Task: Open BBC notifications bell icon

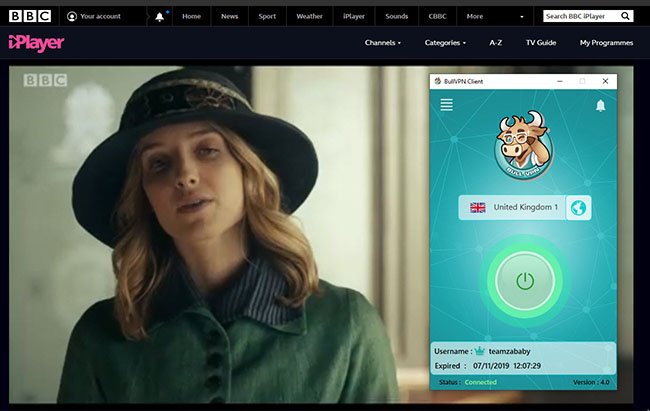Action: coord(160,17)
